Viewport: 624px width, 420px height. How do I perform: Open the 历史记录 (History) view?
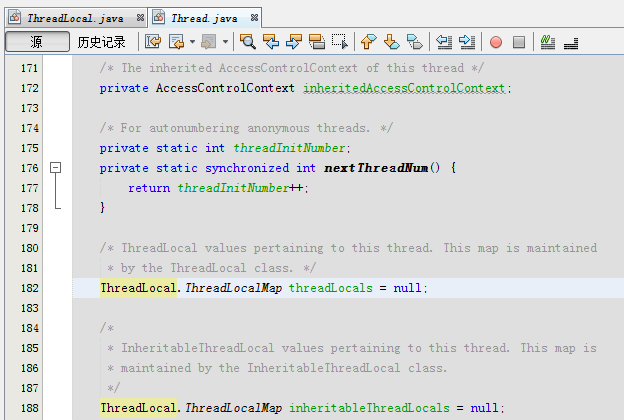point(101,42)
